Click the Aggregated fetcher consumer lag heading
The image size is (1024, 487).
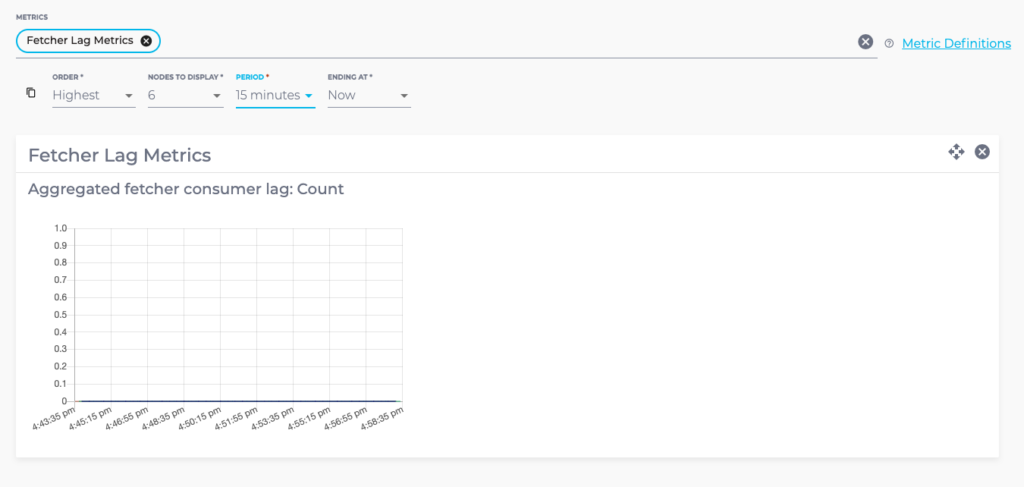click(x=186, y=189)
